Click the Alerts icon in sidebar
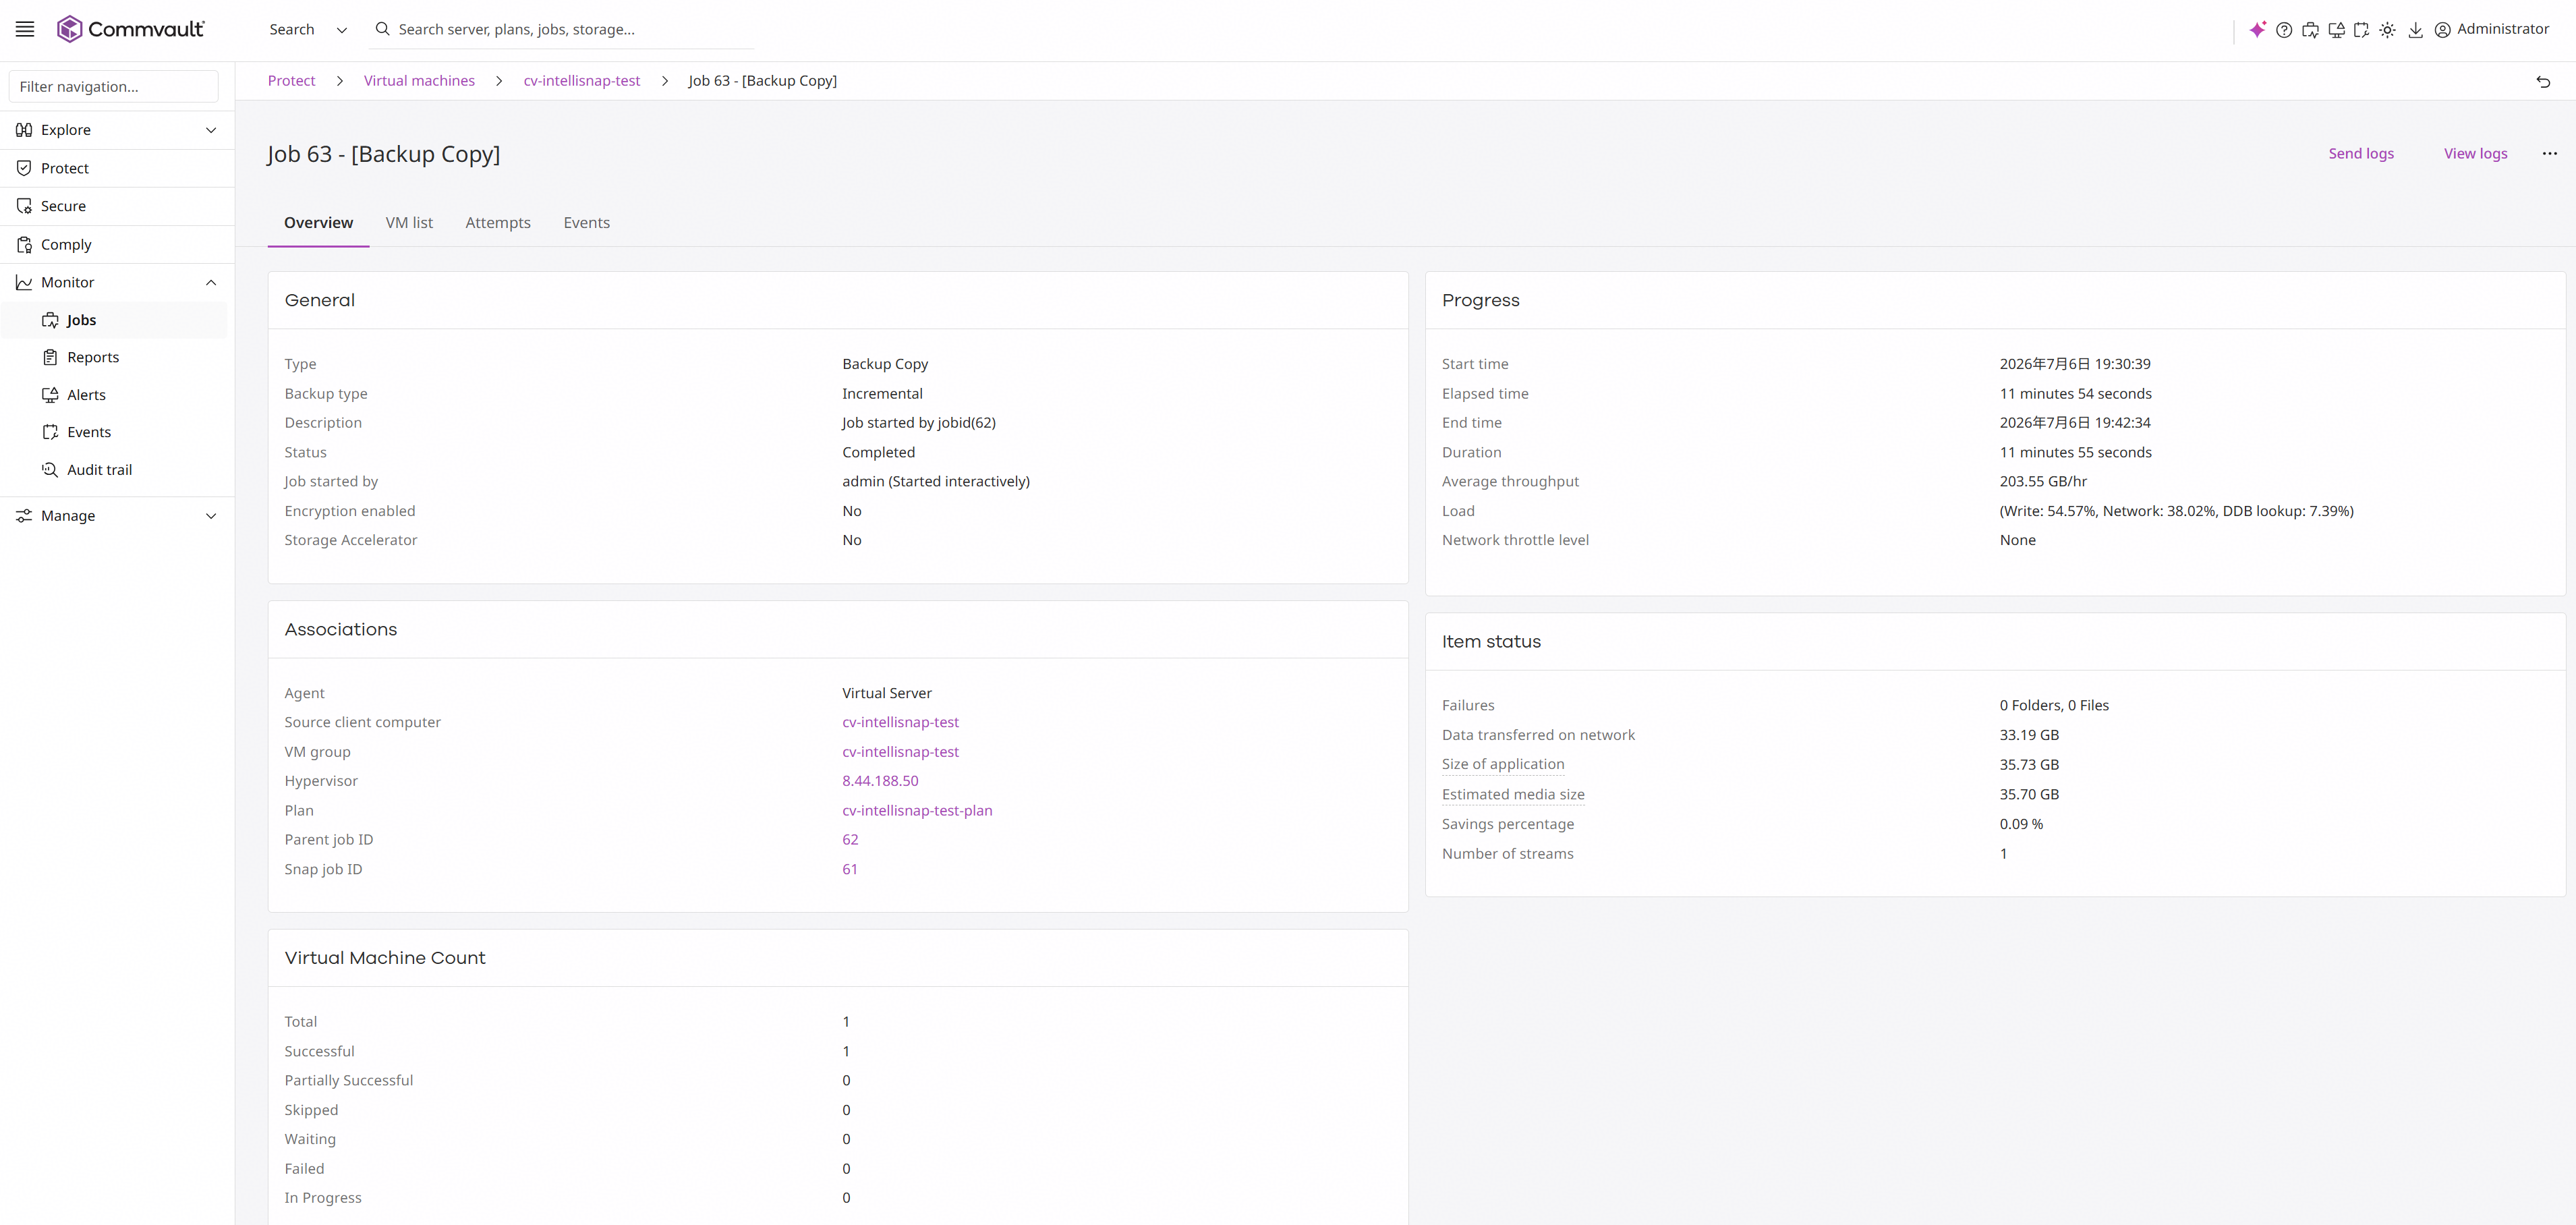The width and height of the screenshot is (2576, 1225). 50,395
